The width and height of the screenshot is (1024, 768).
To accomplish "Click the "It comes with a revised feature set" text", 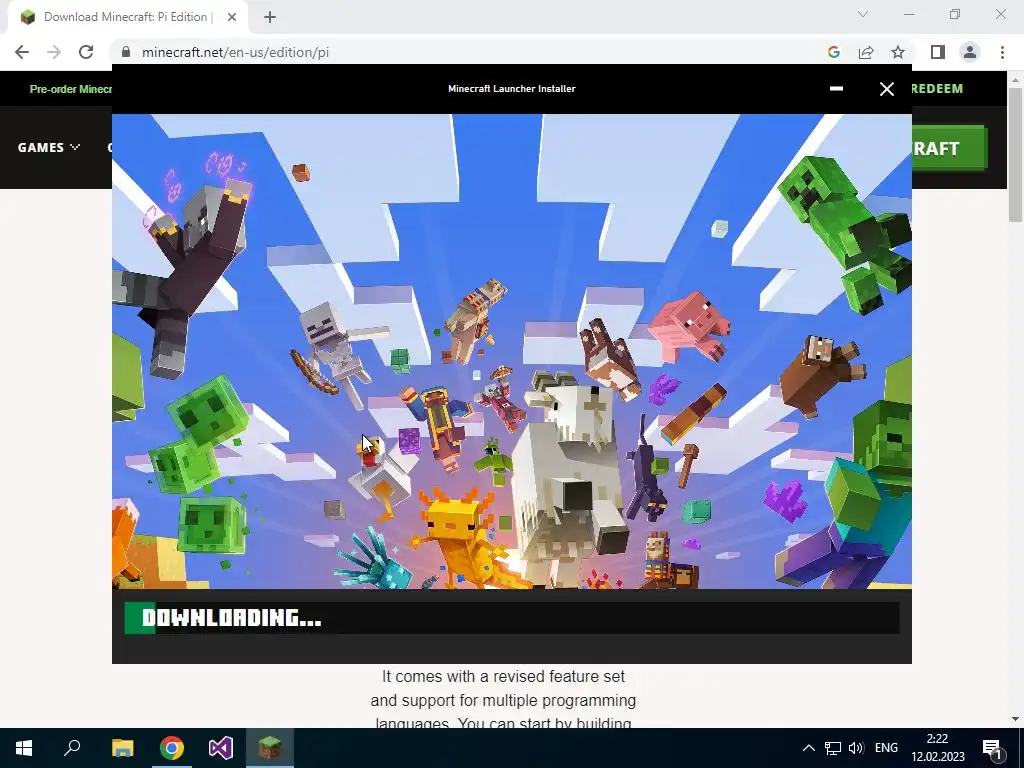I will [x=504, y=677].
